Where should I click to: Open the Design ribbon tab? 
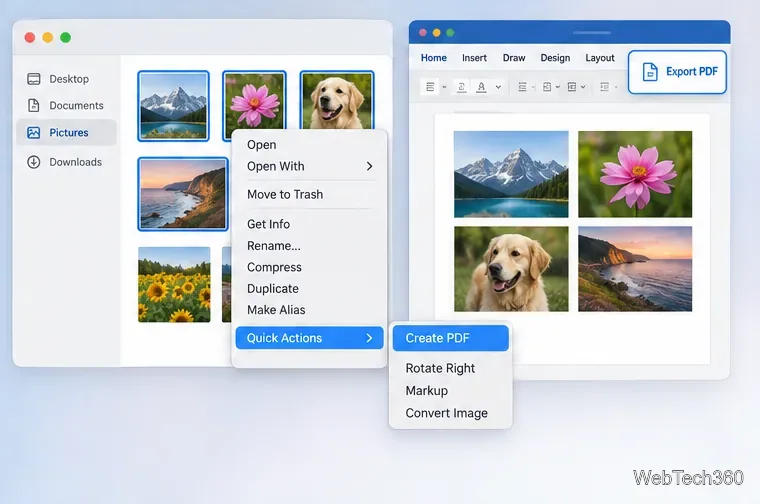(x=555, y=58)
